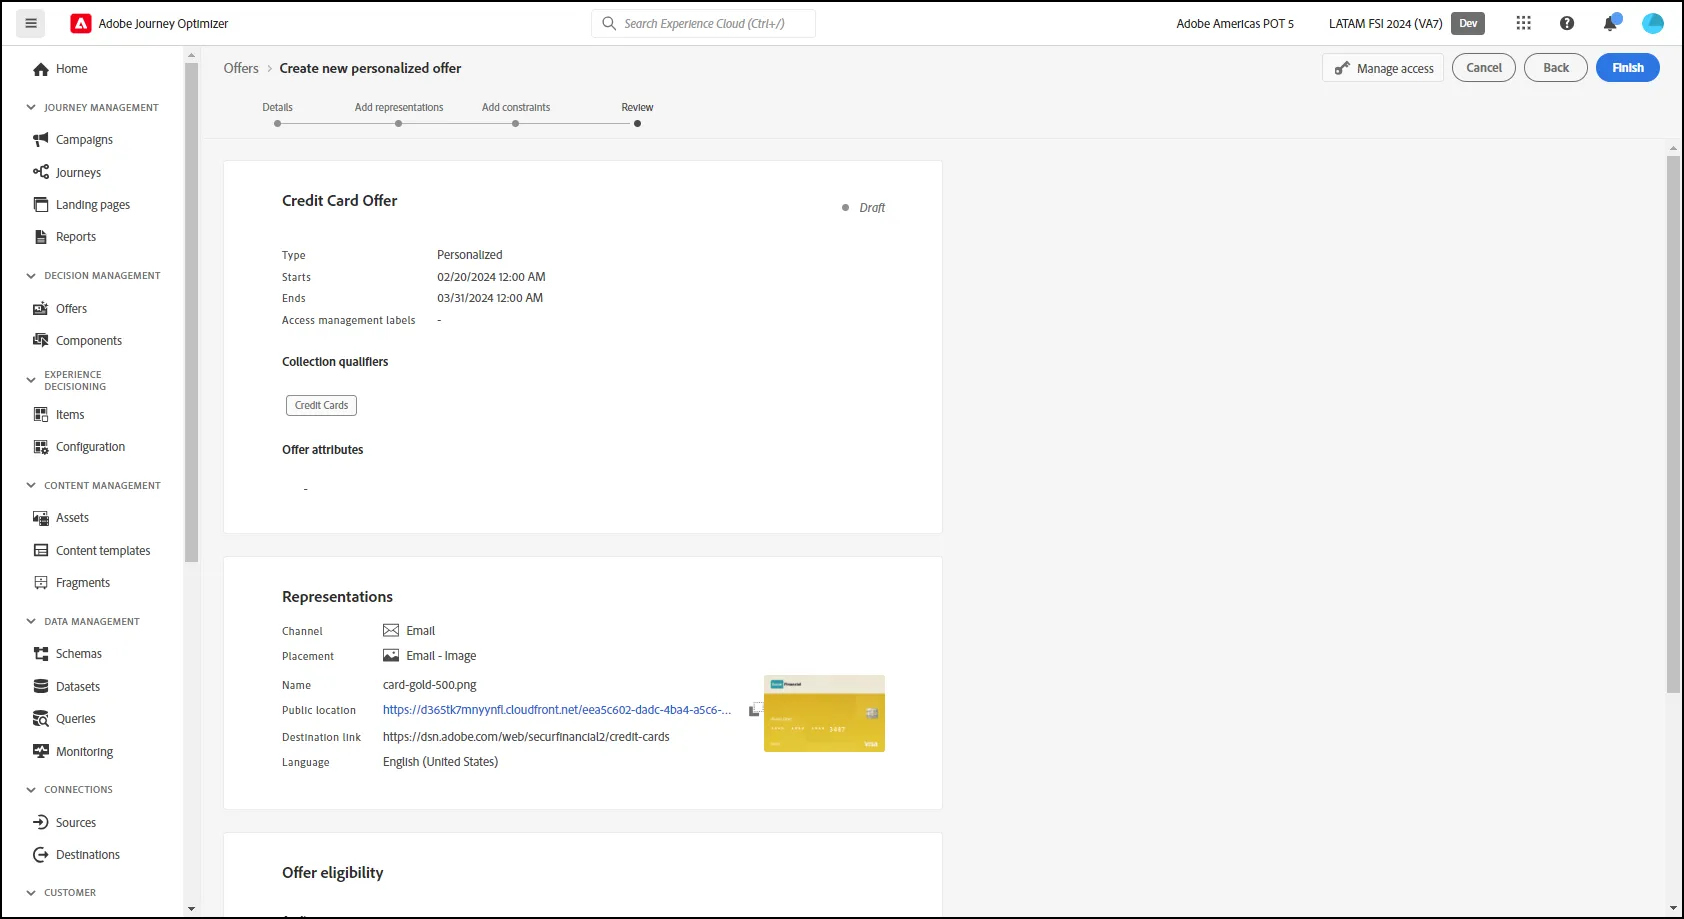This screenshot has width=1684, height=919.
Task: Collapse the Content Management section
Action: (31, 485)
